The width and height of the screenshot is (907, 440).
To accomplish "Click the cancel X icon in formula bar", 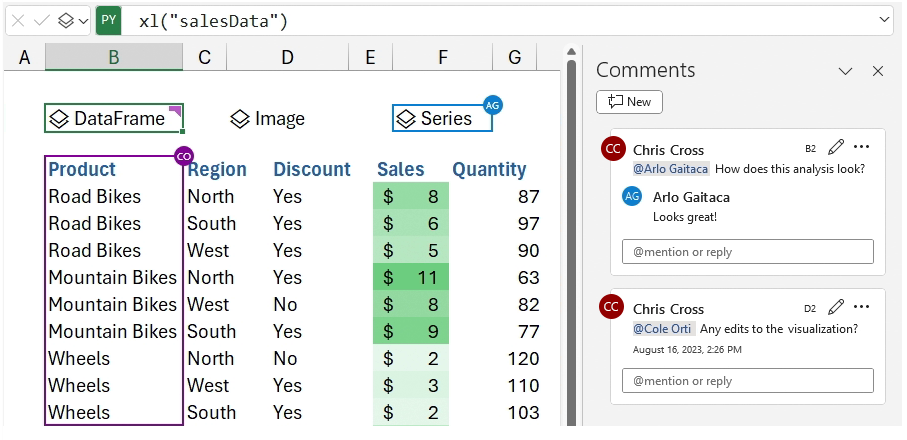I will 18,20.
